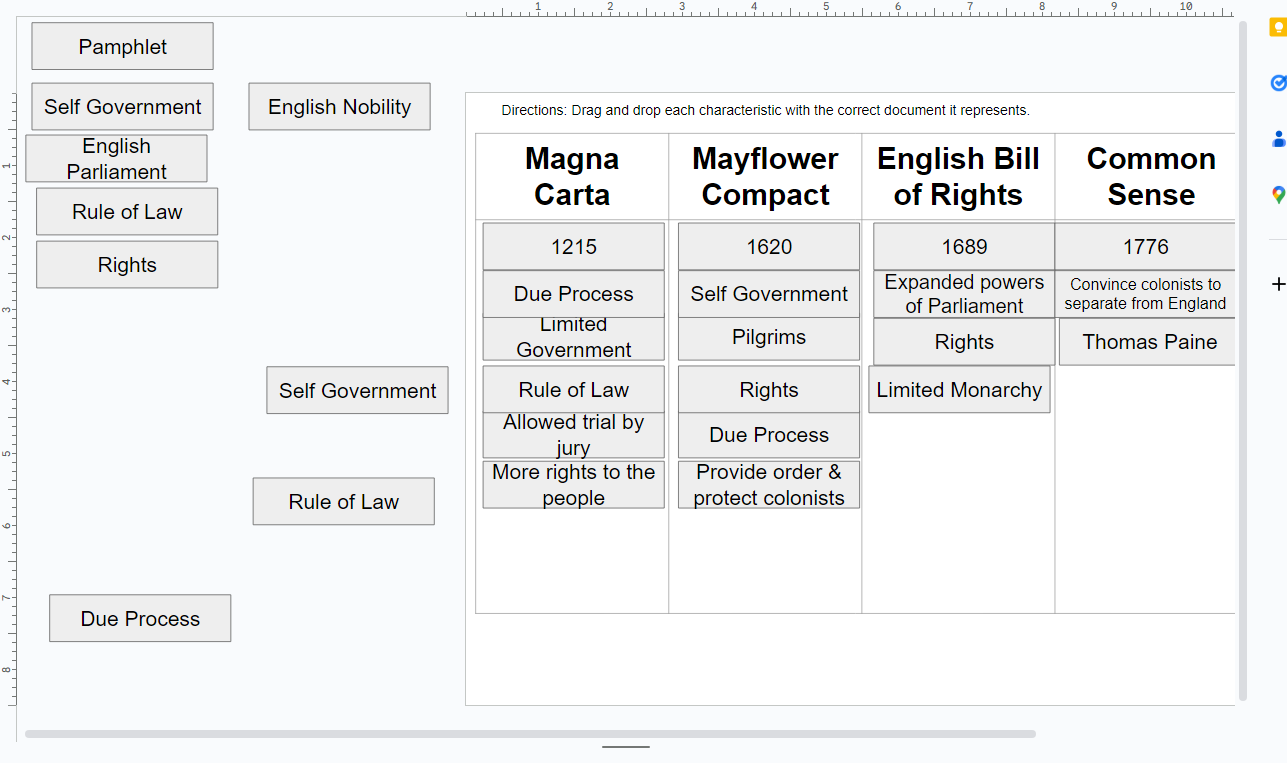Screen dimensions: 1287x763
Task: Click the horizontal scrollbar under the slide
Action: click(x=530, y=734)
